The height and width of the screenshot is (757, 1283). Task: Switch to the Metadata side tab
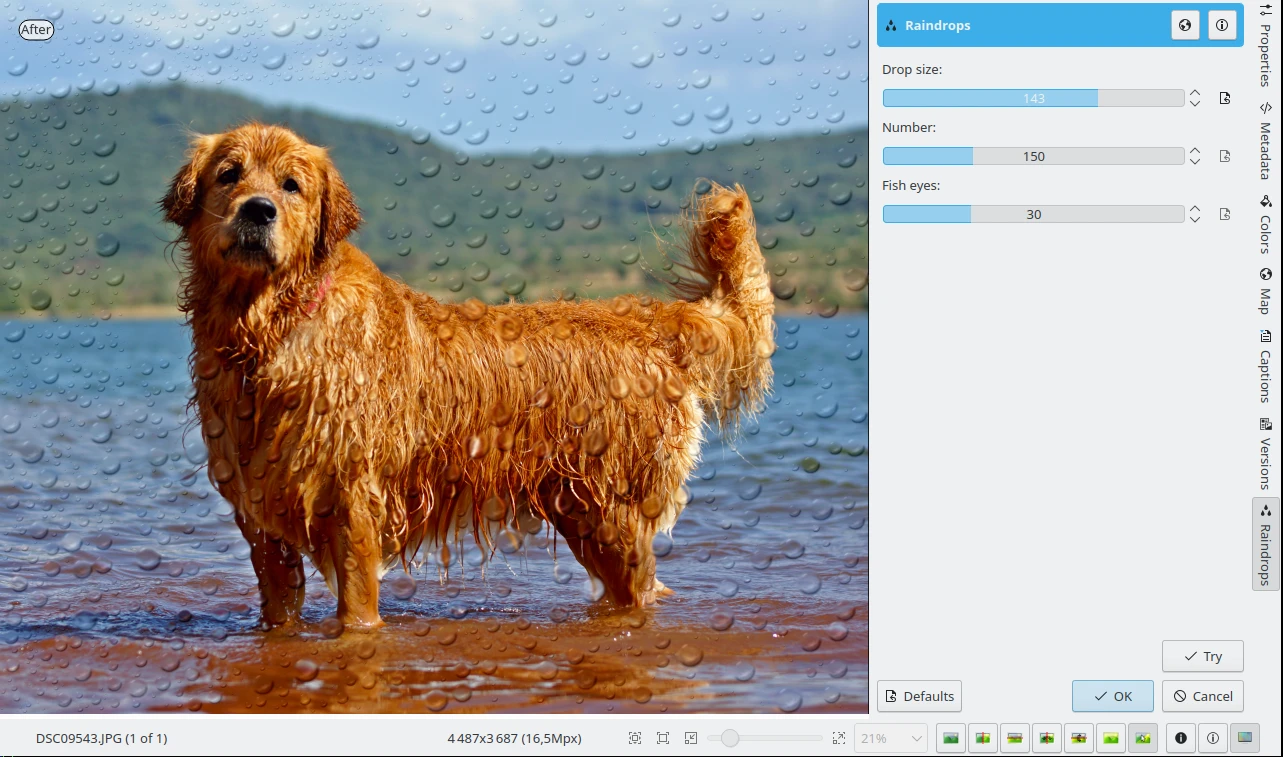point(1265,140)
